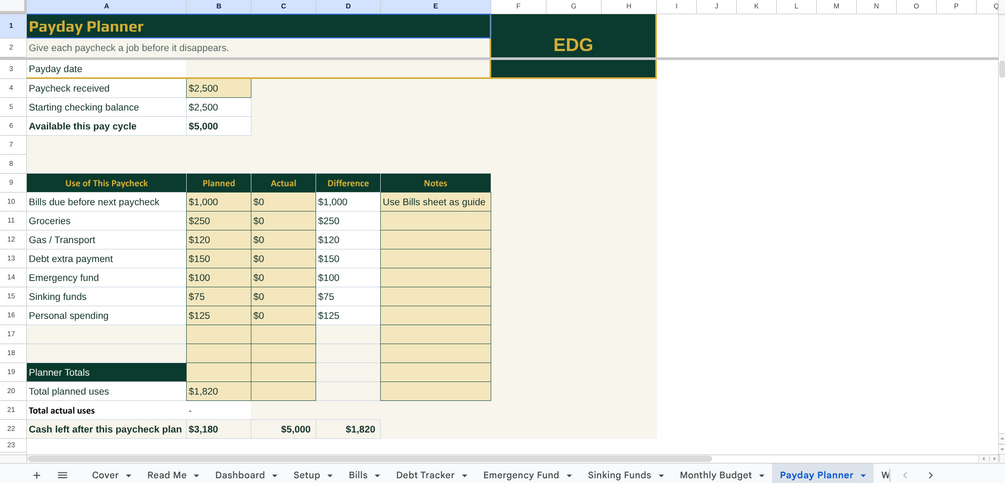Select row 10 header
This screenshot has width=1005, height=483.
13,202
